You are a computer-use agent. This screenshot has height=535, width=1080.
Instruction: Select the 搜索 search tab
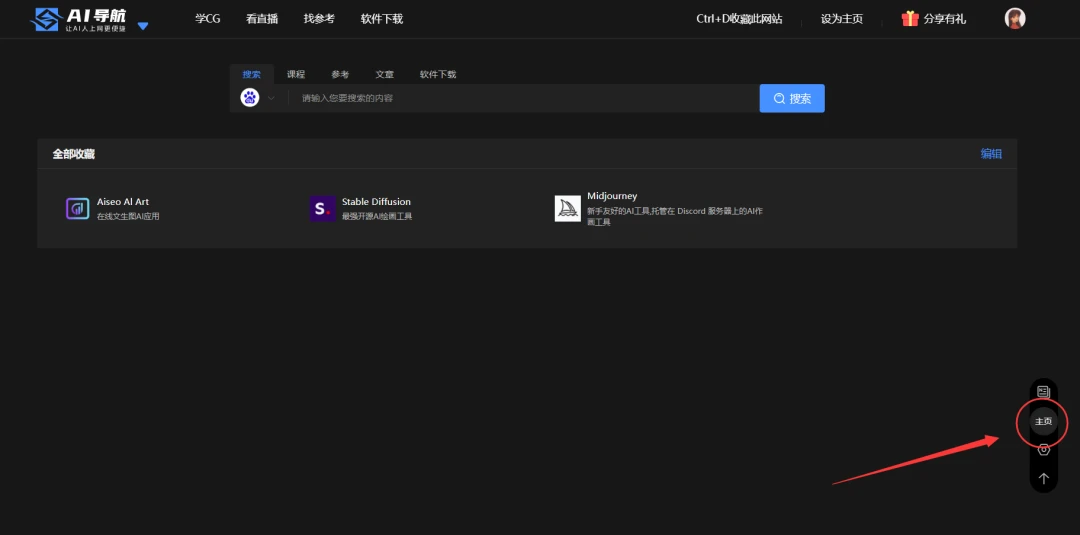coord(251,74)
